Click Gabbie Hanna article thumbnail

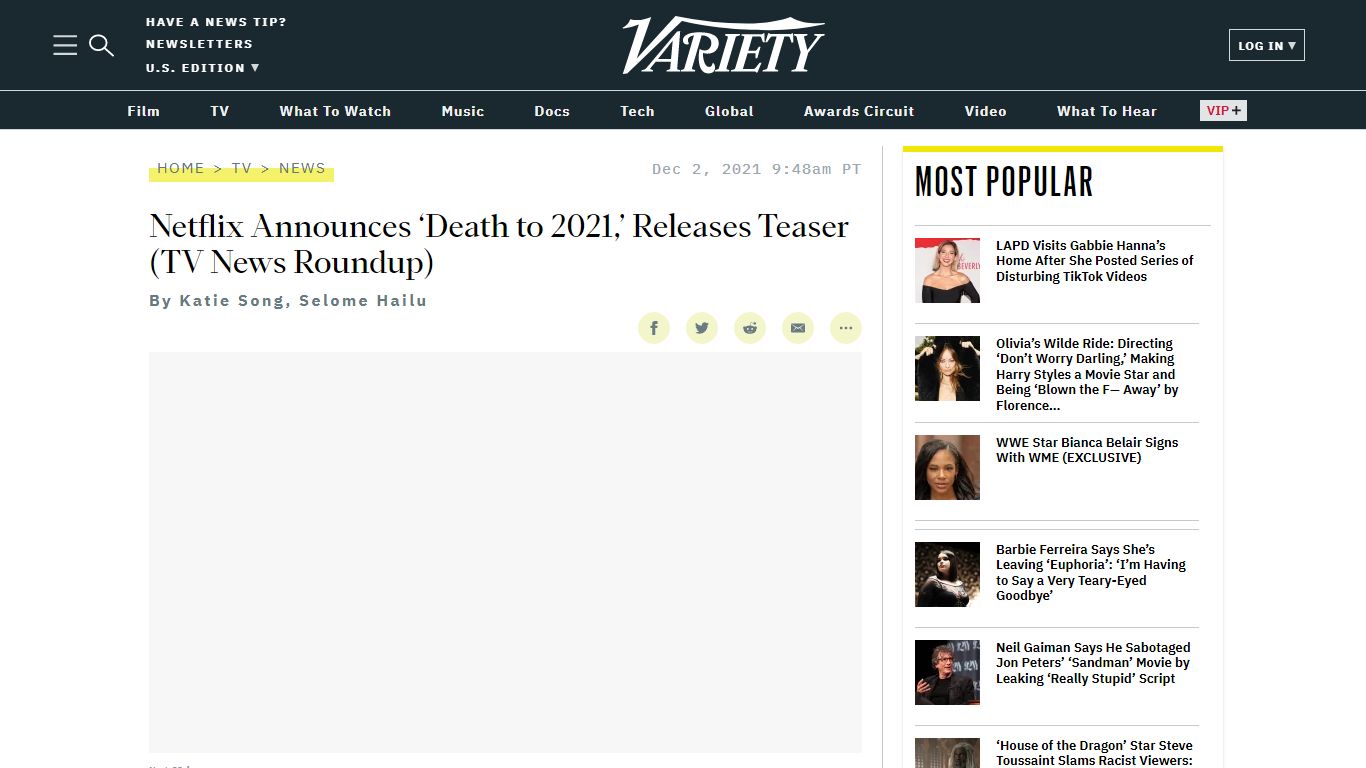947,270
